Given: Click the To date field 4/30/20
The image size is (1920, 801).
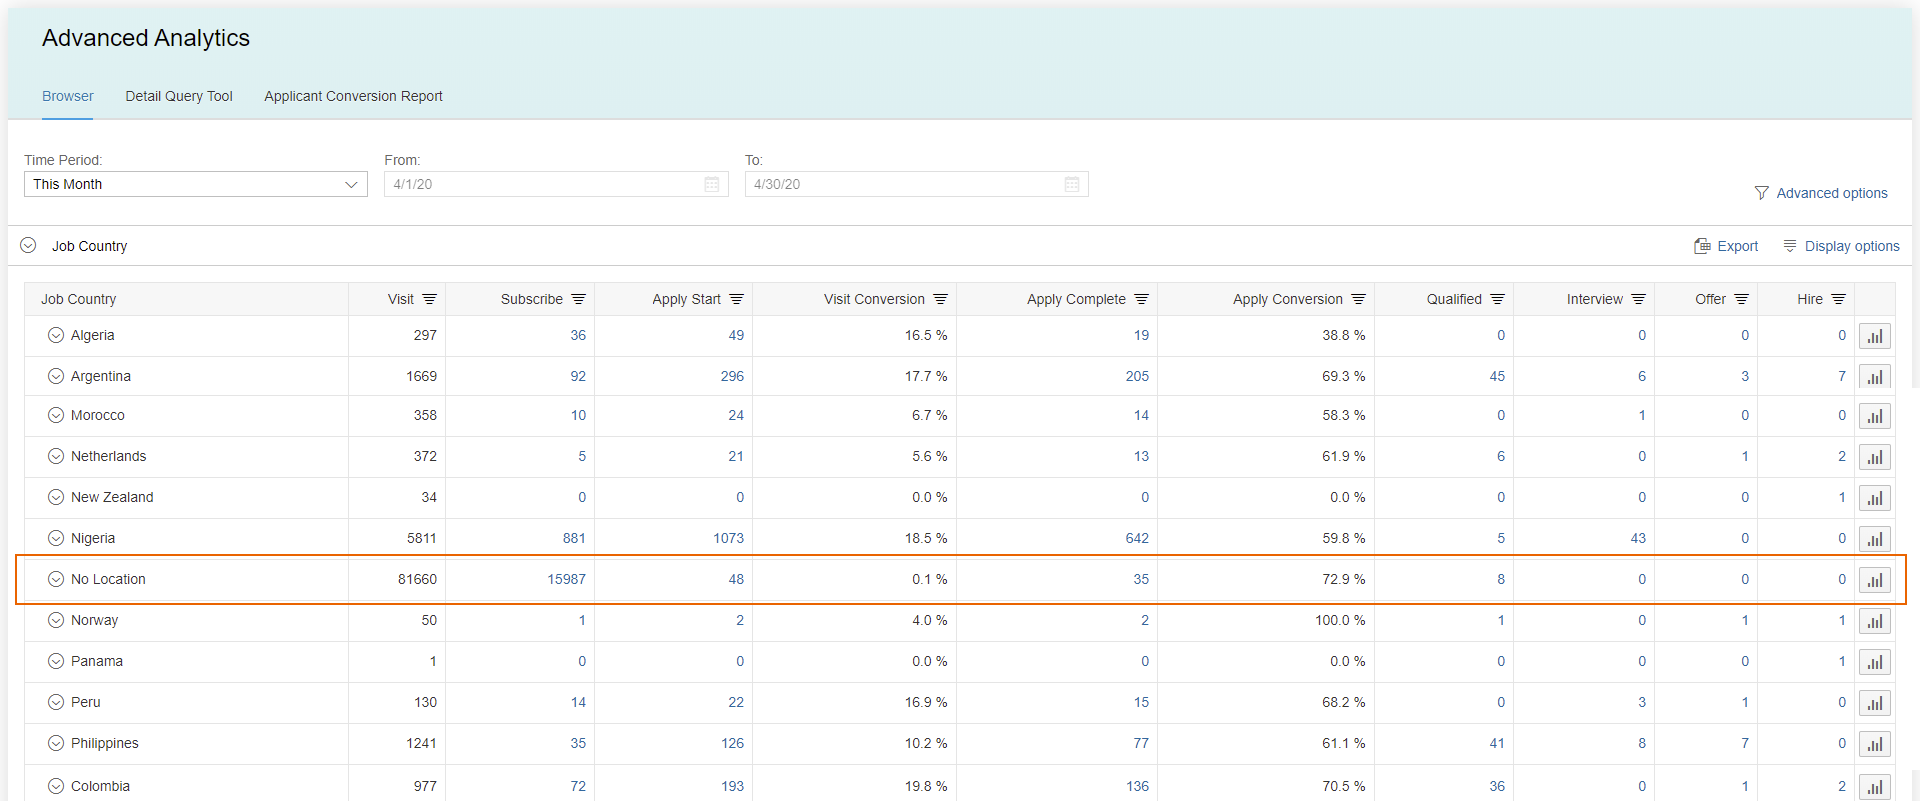Looking at the screenshot, I should click(x=916, y=184).
